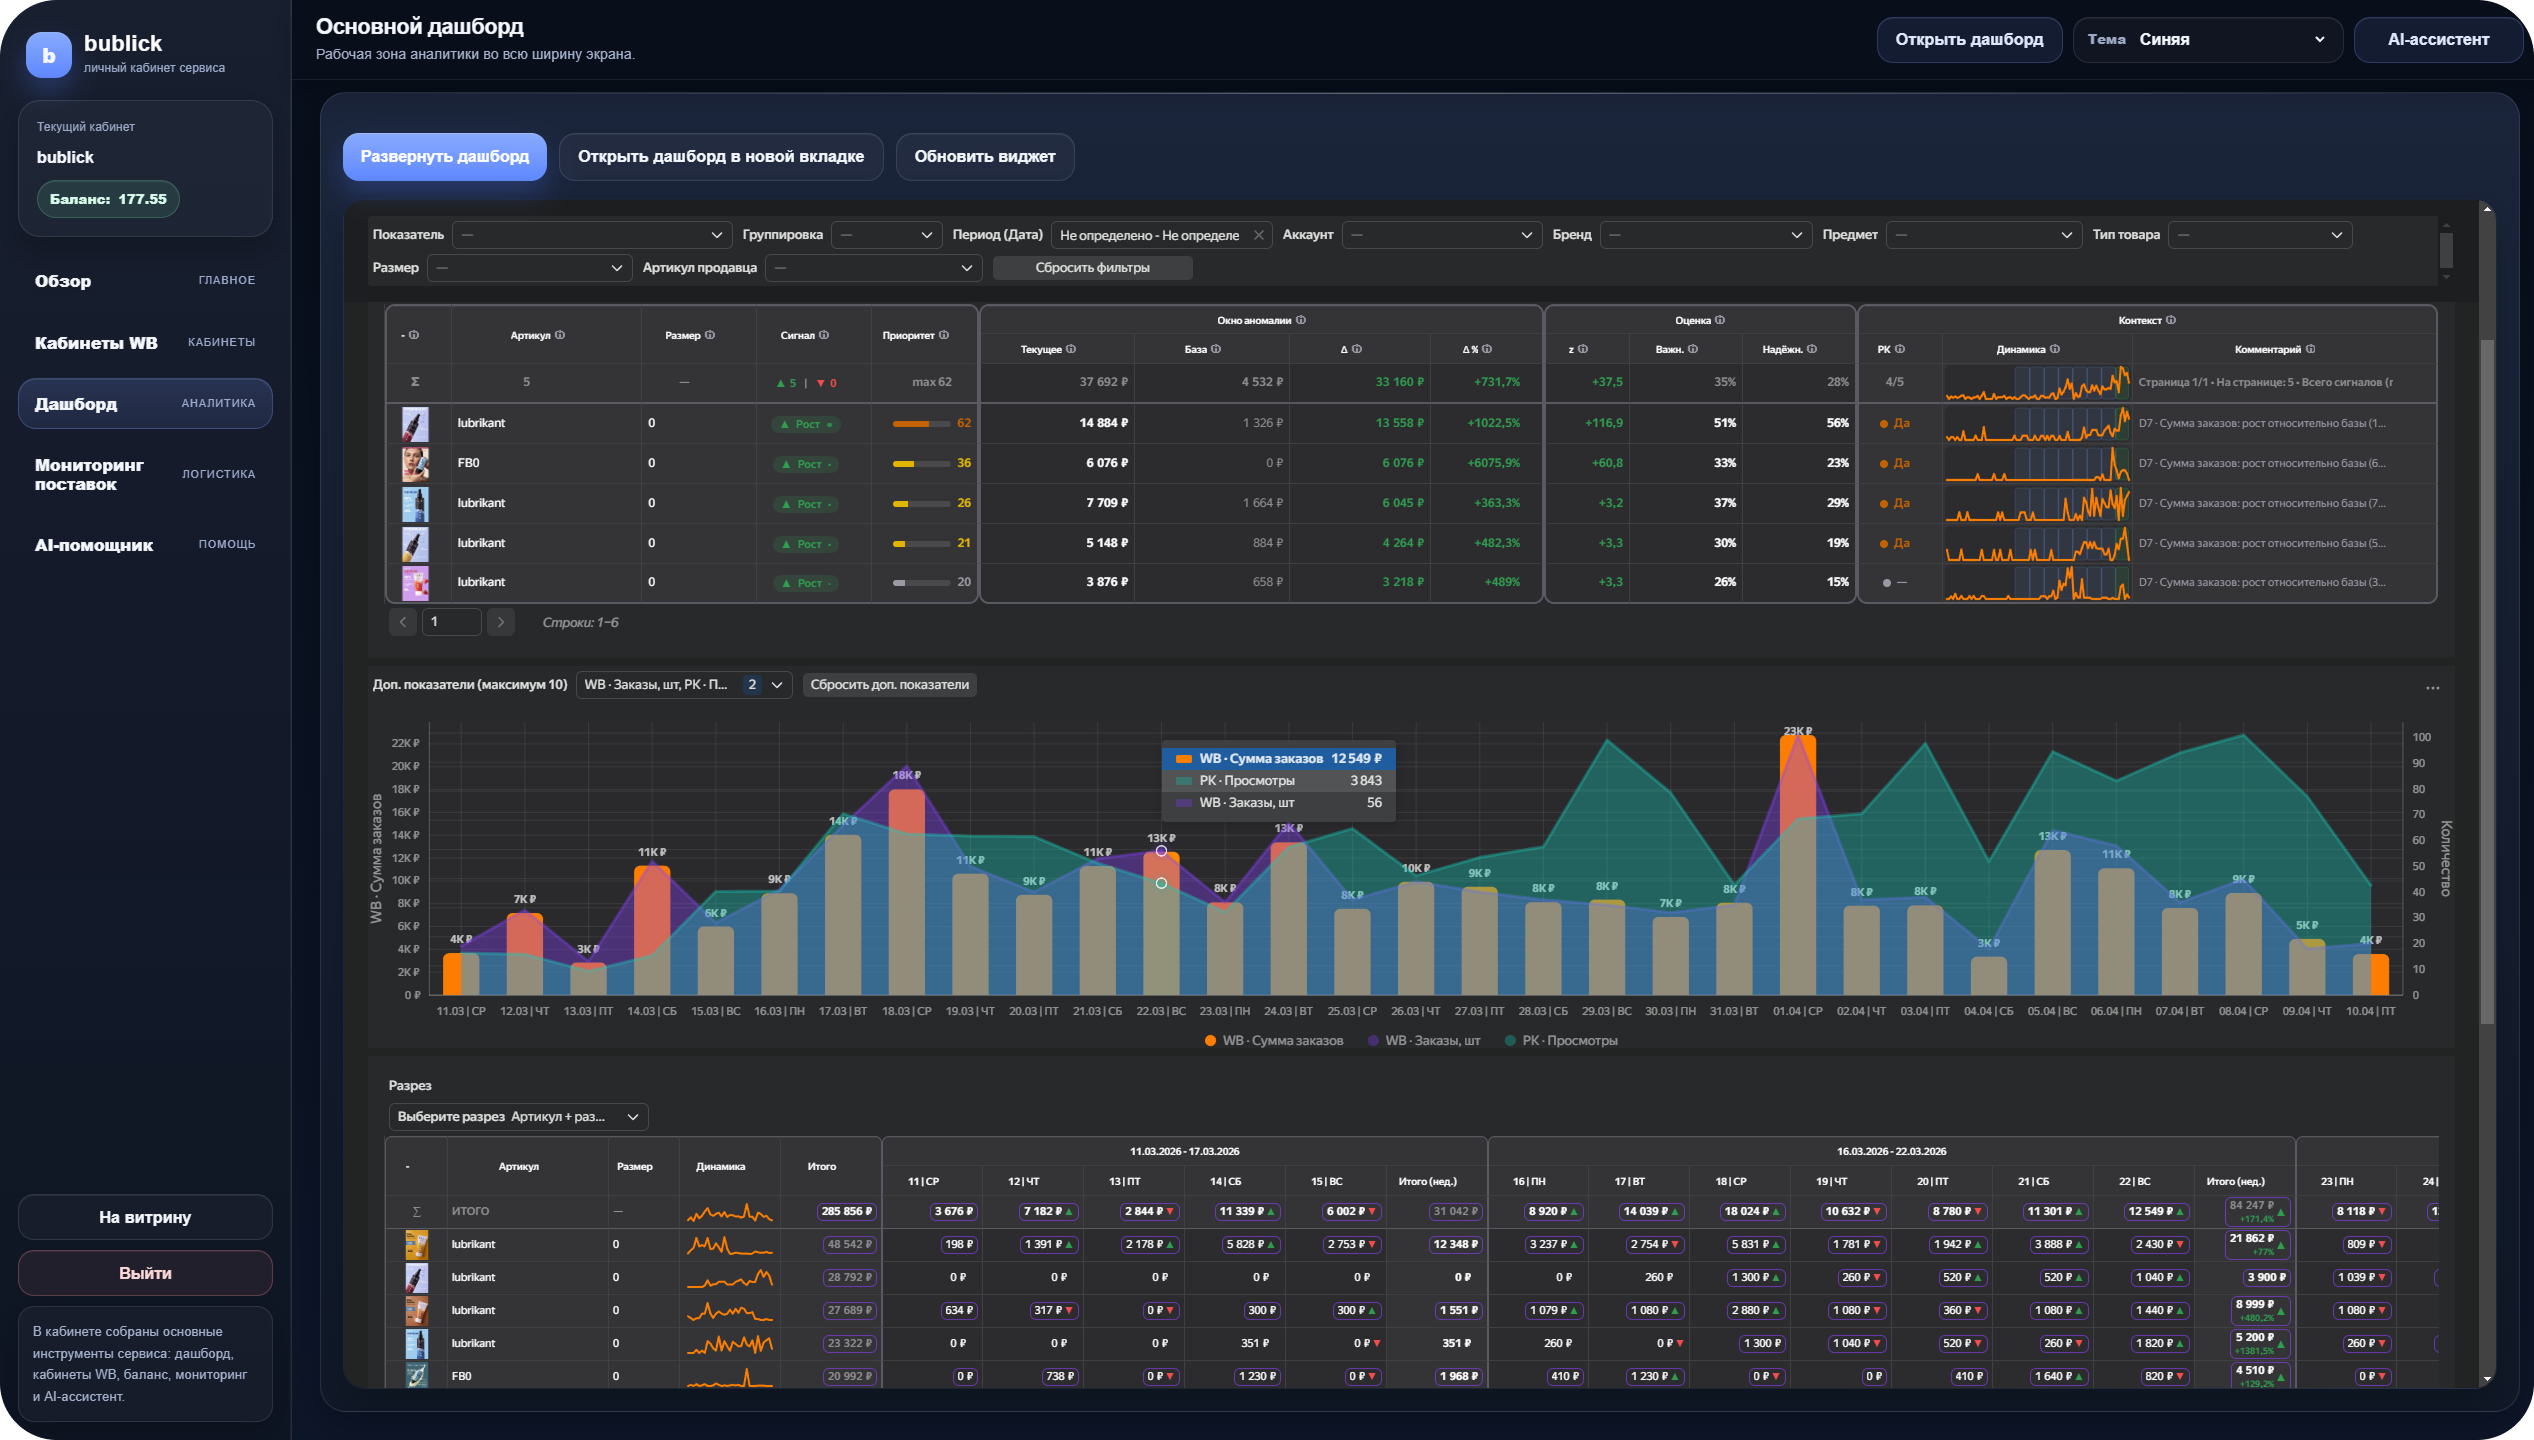
Task: Click the info icon next to Артикул header
Action: coord(560,335)
